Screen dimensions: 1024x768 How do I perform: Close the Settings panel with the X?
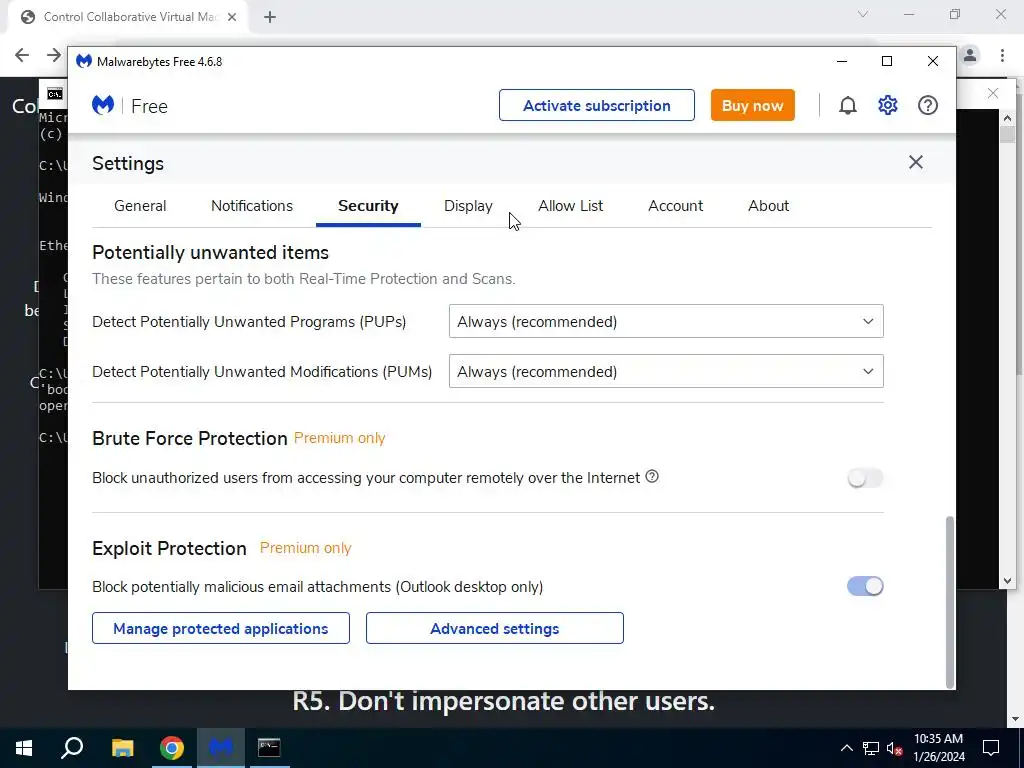(x=916, y=162)
